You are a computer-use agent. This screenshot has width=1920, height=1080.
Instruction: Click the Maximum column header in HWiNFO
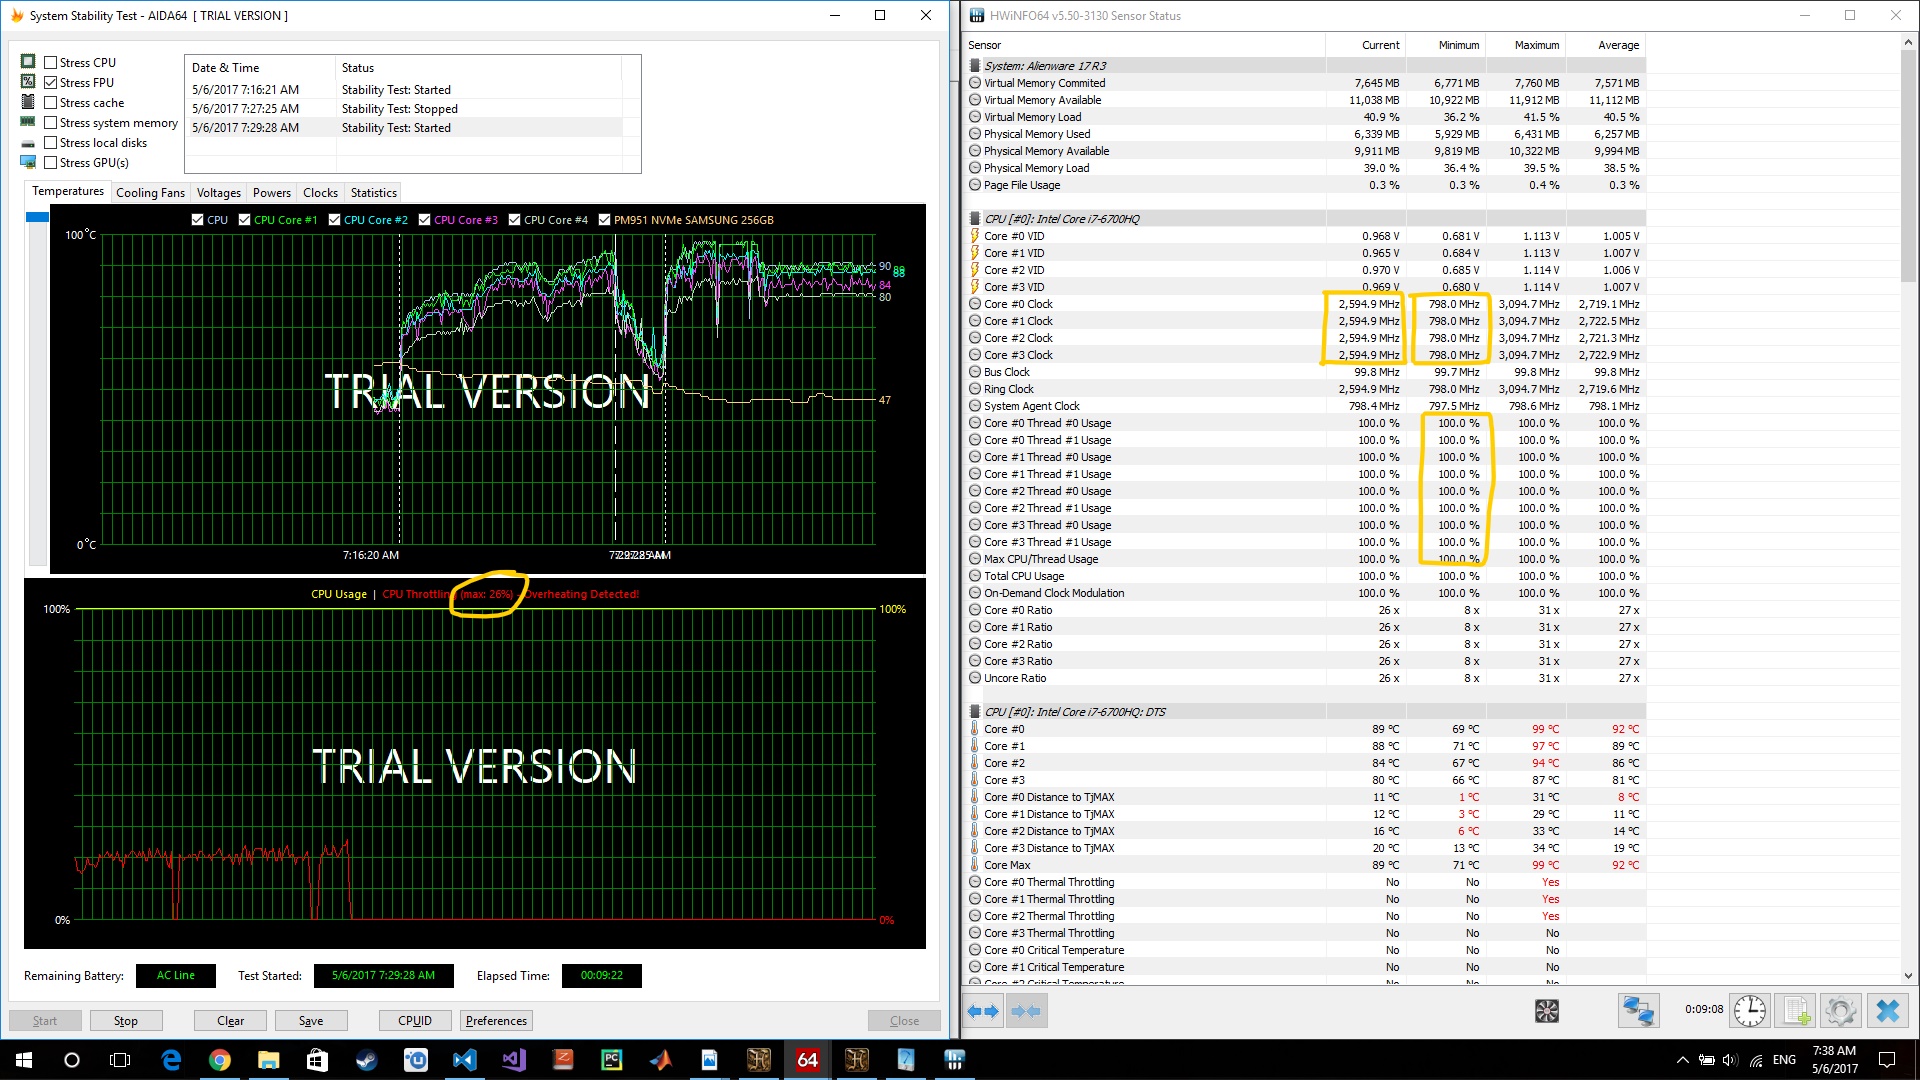1525,45
